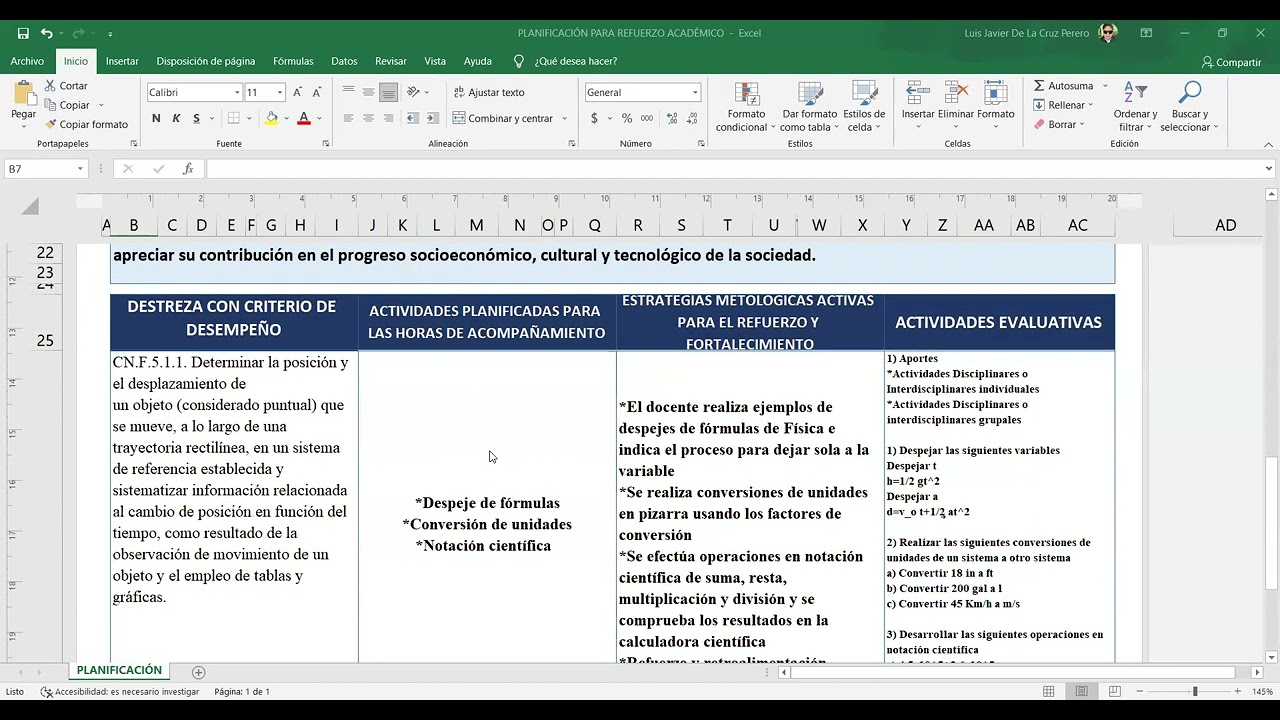Click Align right icon

388,118
